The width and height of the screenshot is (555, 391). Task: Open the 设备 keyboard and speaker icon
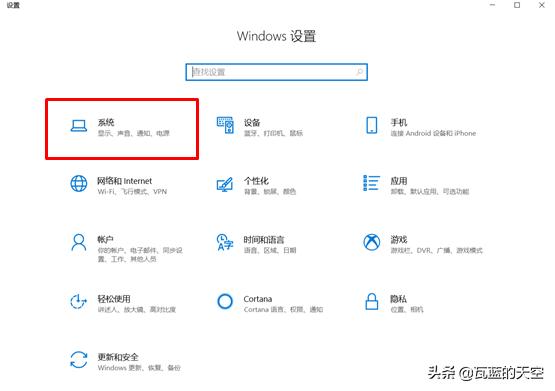click(x=225, y=125)
